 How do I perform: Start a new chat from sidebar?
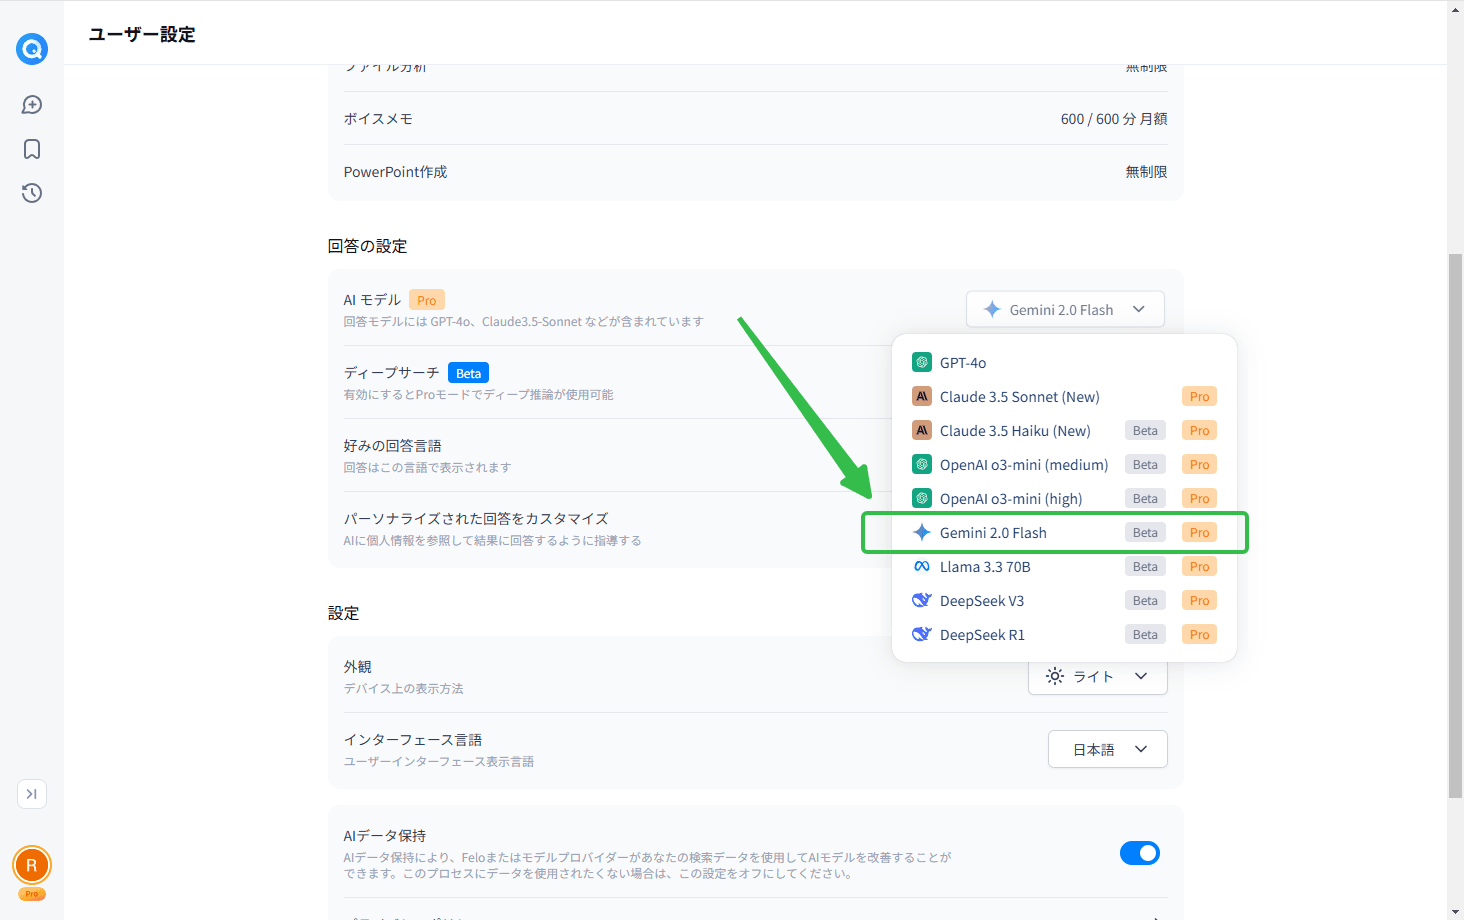pyautogui.click(x=32, y=105)
